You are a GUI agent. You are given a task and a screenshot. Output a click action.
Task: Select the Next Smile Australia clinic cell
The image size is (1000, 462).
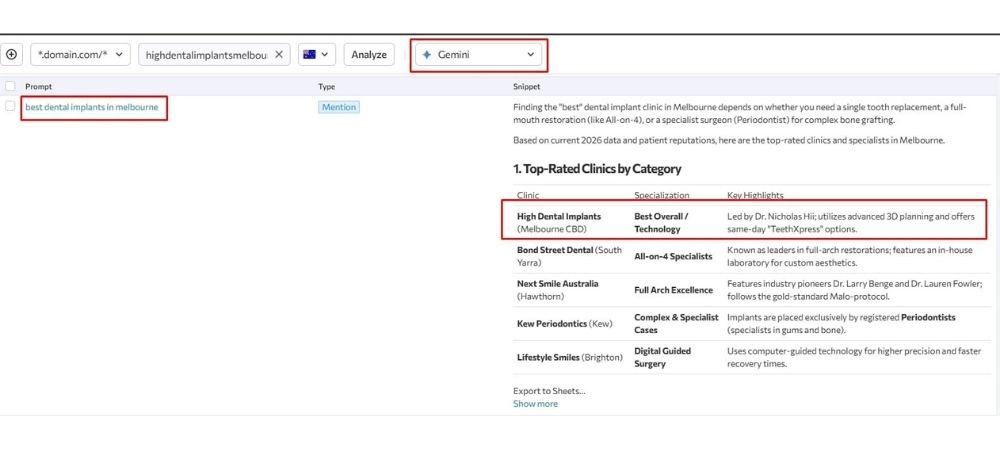point(558,290)
